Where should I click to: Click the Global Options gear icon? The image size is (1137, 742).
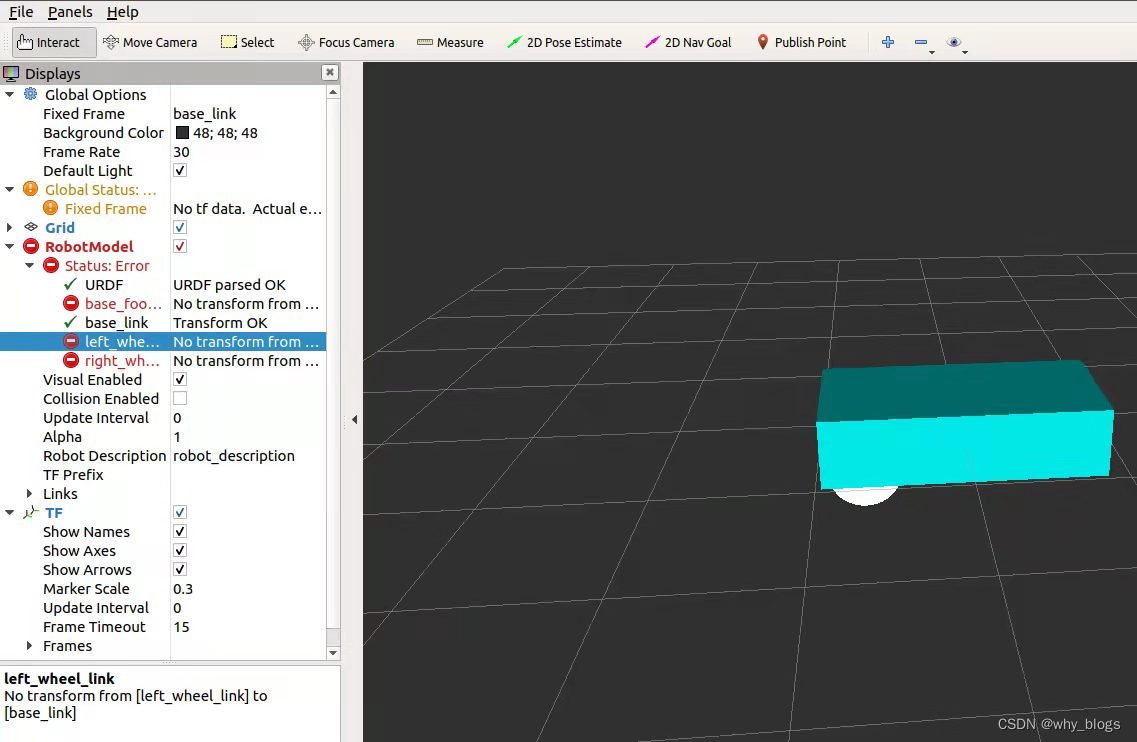point(30,94)
